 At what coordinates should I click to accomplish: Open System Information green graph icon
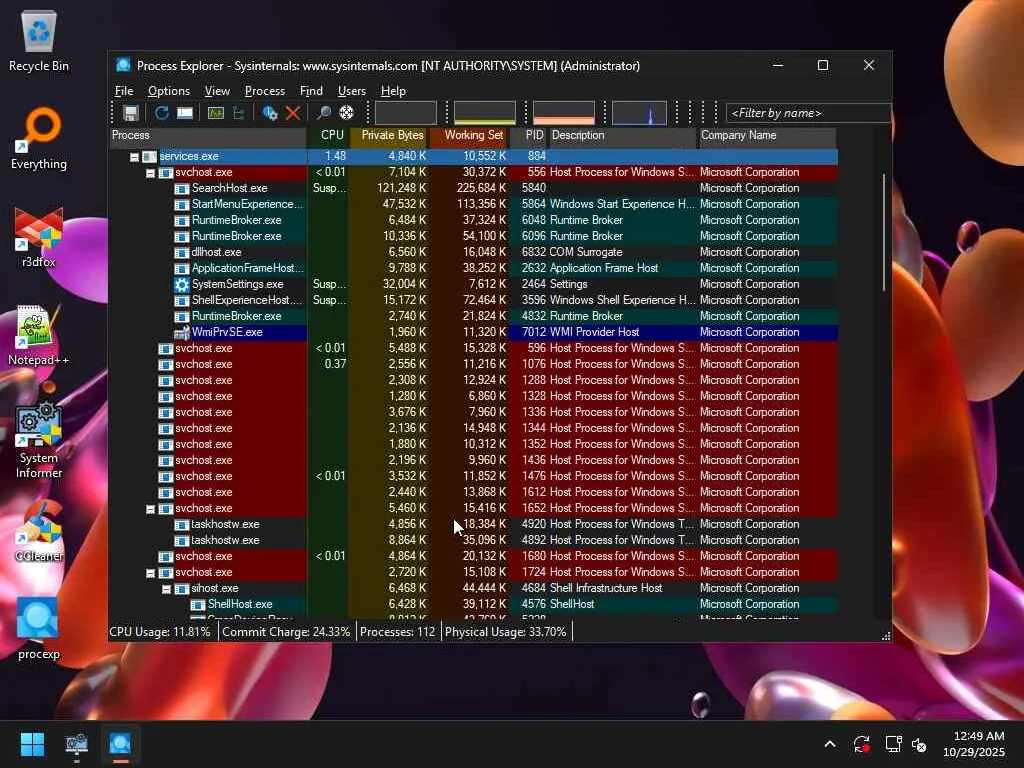[216, 113]
